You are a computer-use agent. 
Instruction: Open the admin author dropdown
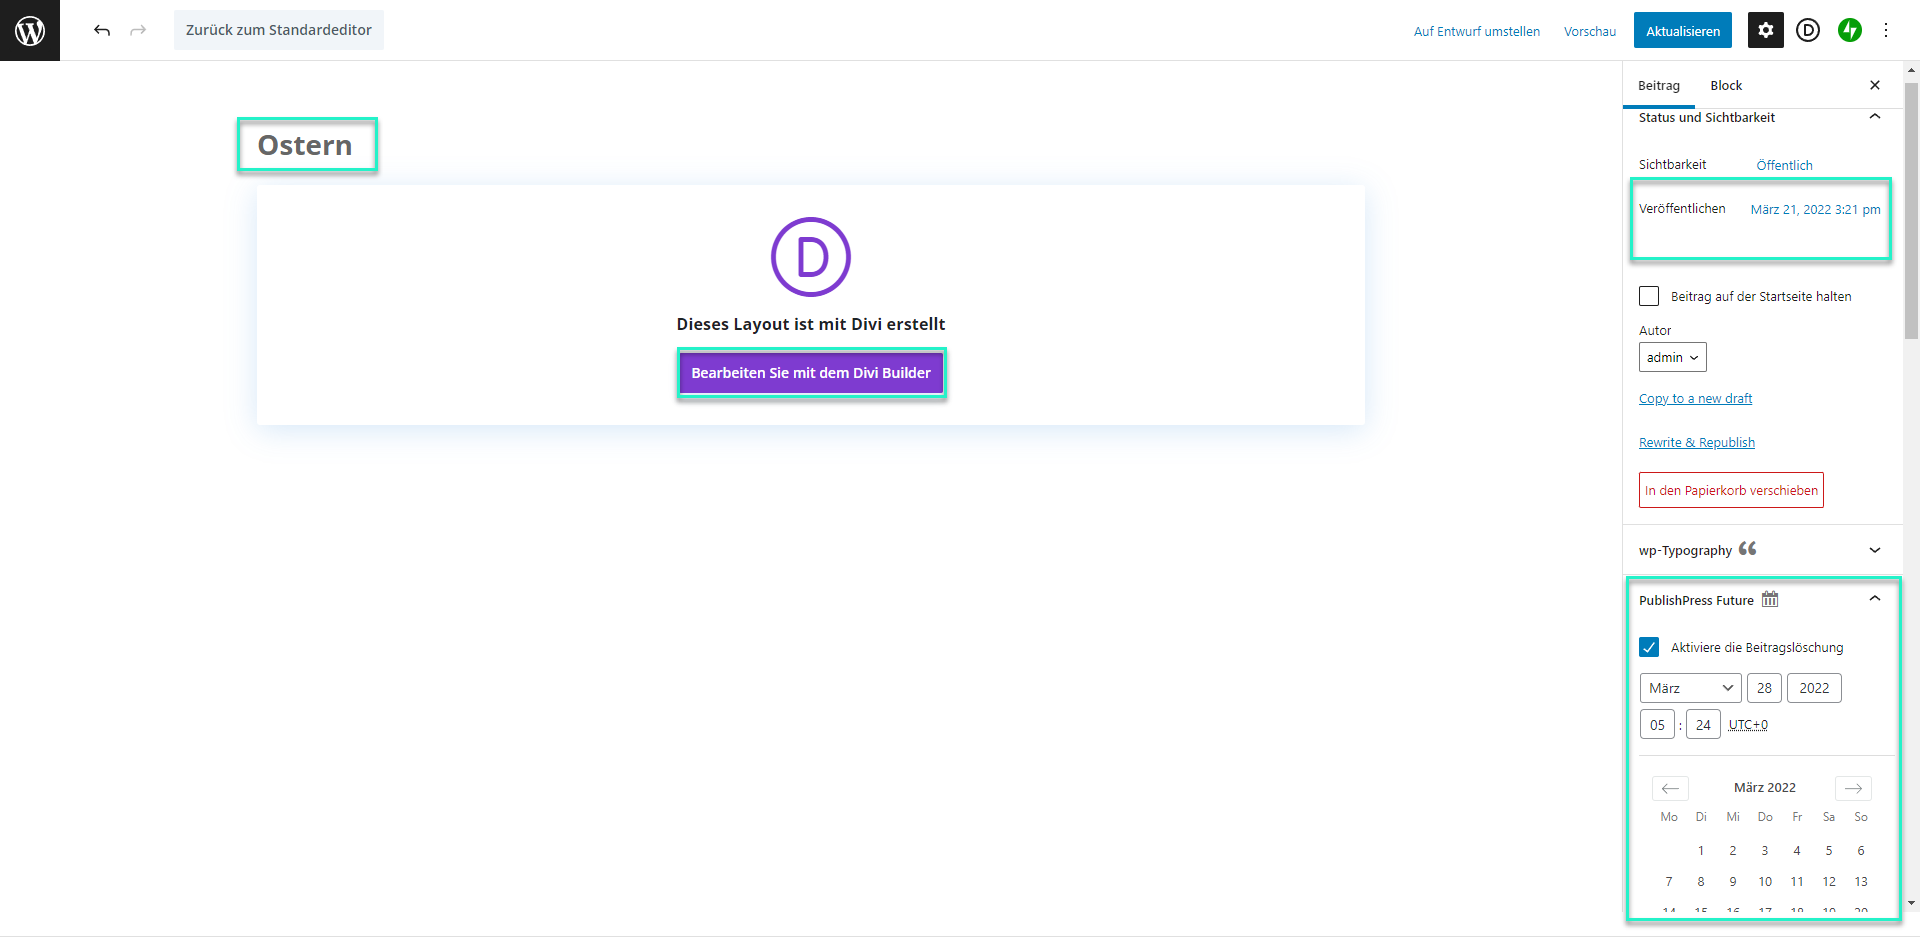click(x=1672, y=357)
